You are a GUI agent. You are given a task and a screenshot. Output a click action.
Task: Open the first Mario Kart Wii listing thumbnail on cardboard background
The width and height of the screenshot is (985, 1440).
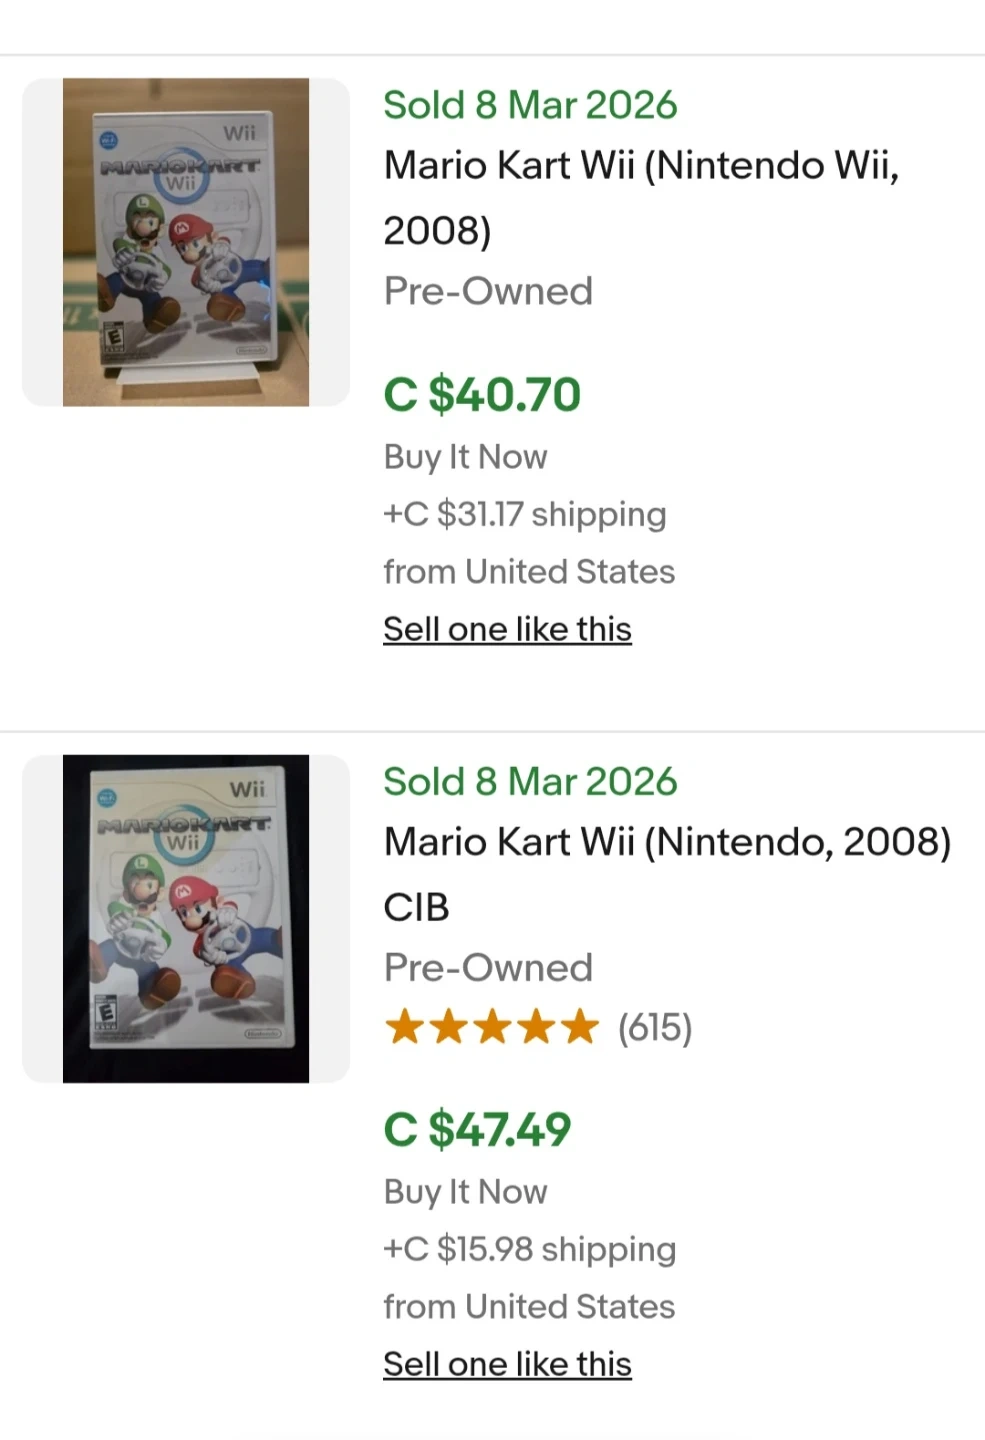(x=186, y=242)
